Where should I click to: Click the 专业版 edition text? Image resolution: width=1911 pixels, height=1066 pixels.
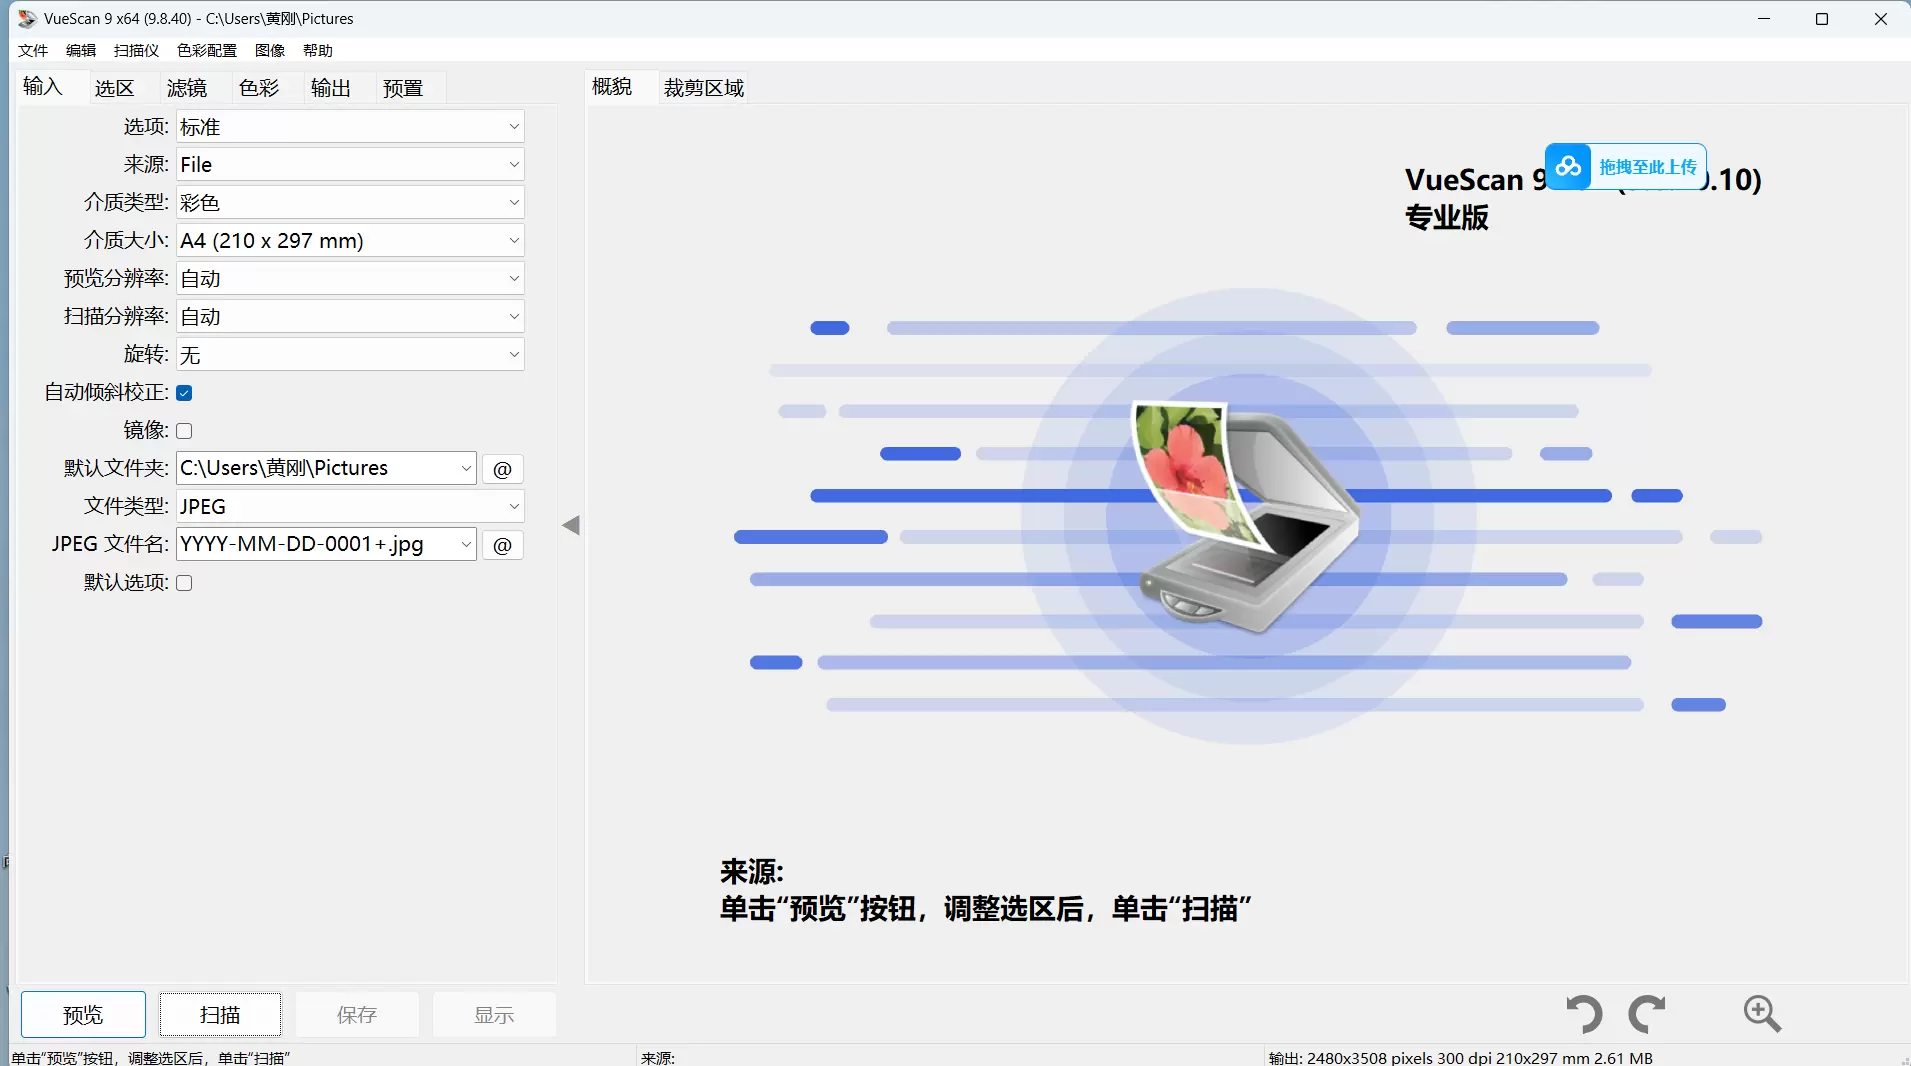pos(1447,218)
